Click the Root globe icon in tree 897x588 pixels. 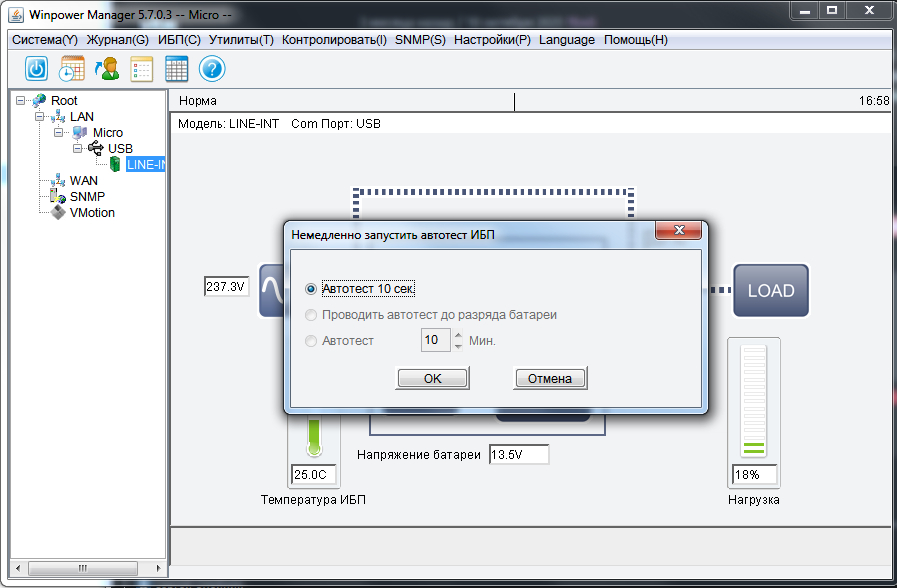click(39, 101)
